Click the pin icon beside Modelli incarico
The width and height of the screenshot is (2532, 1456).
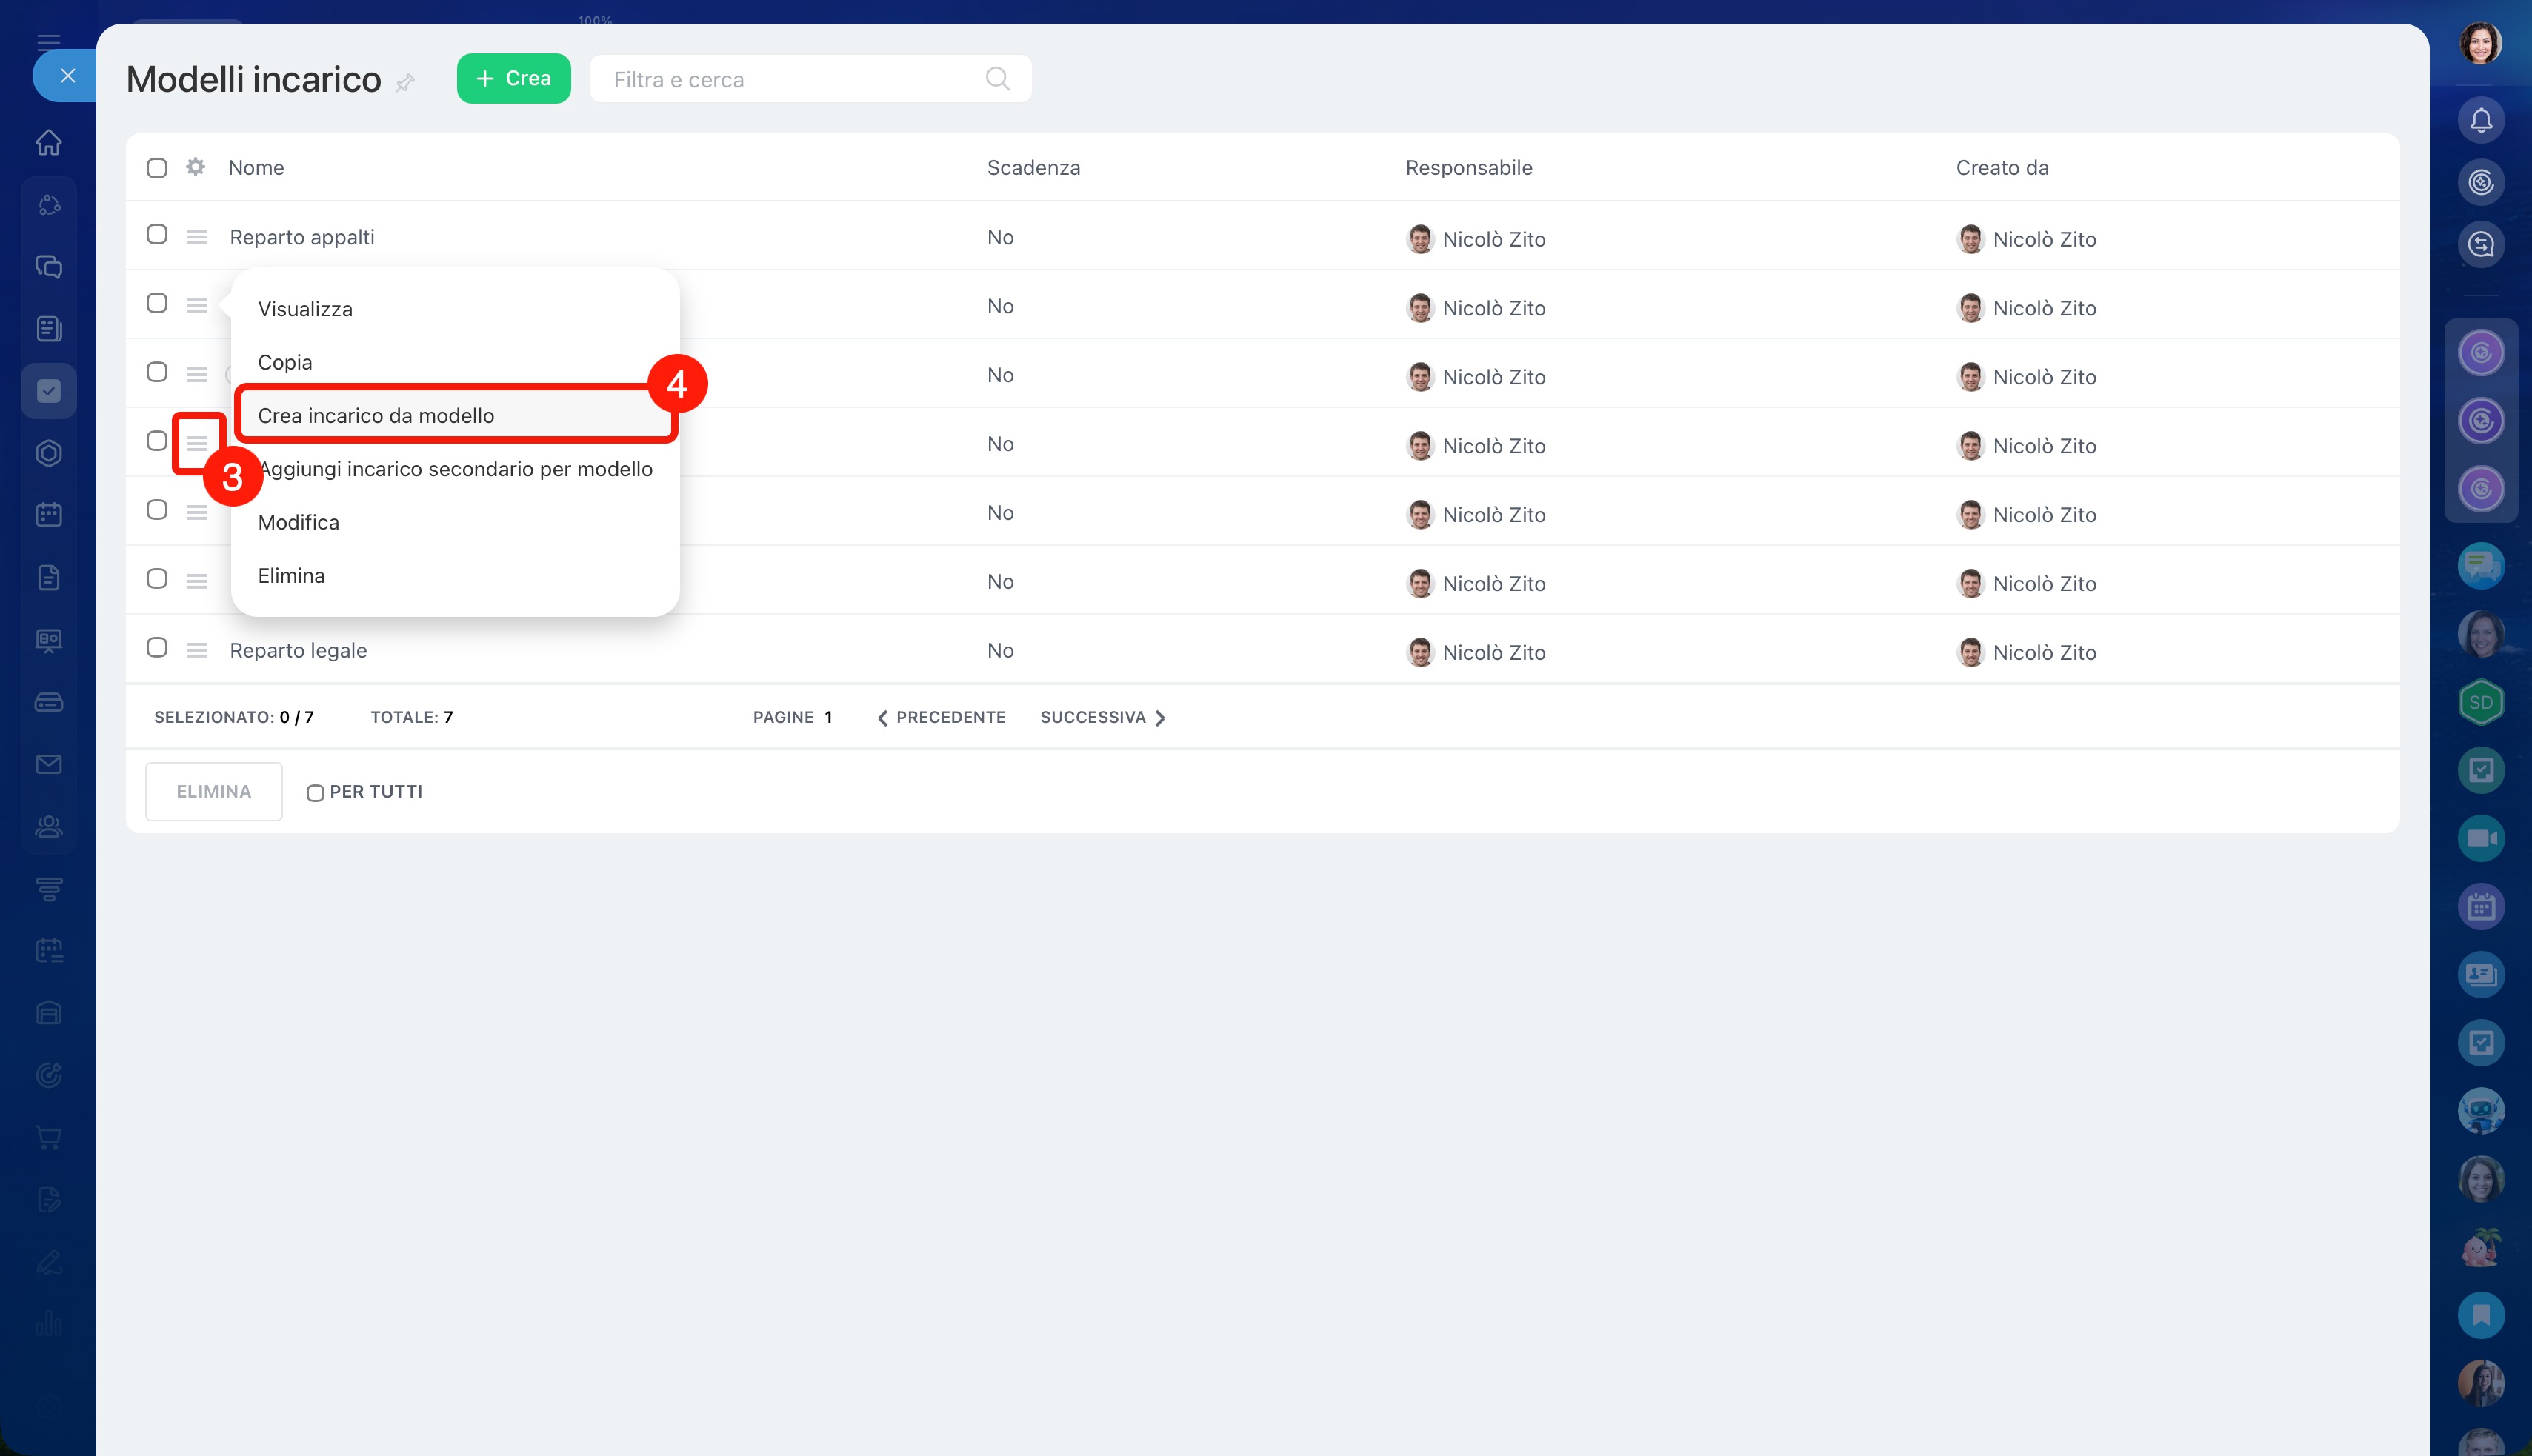(405, 83)
